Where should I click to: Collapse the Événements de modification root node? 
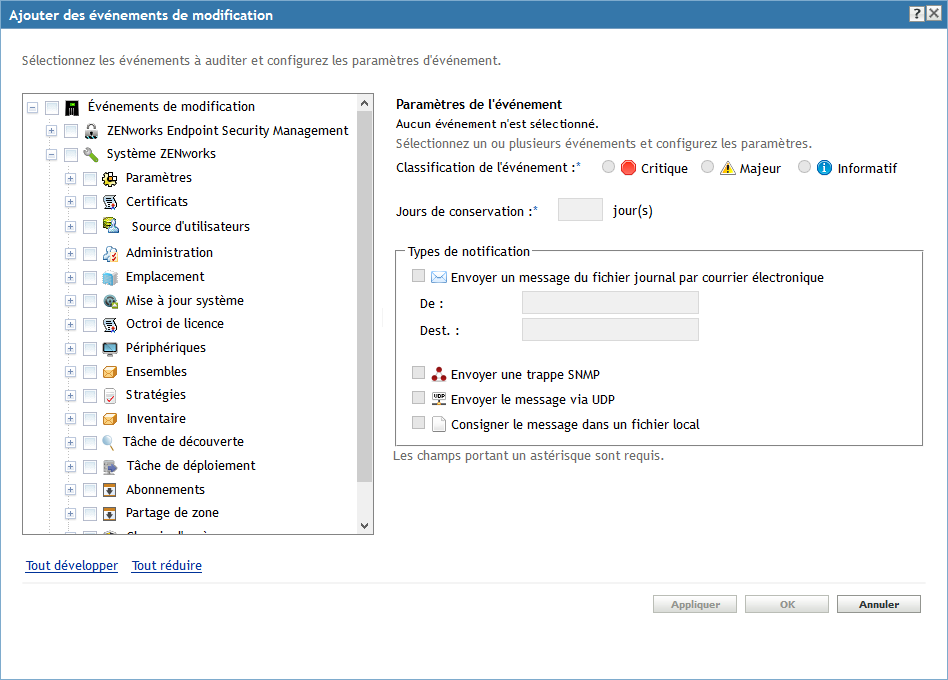[x=33, y=108]
